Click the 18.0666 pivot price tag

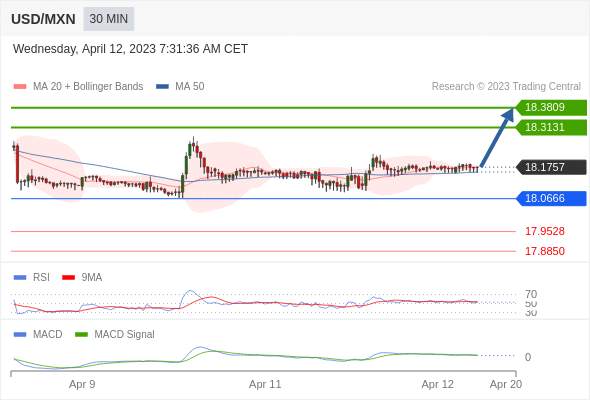pos(551,198)
